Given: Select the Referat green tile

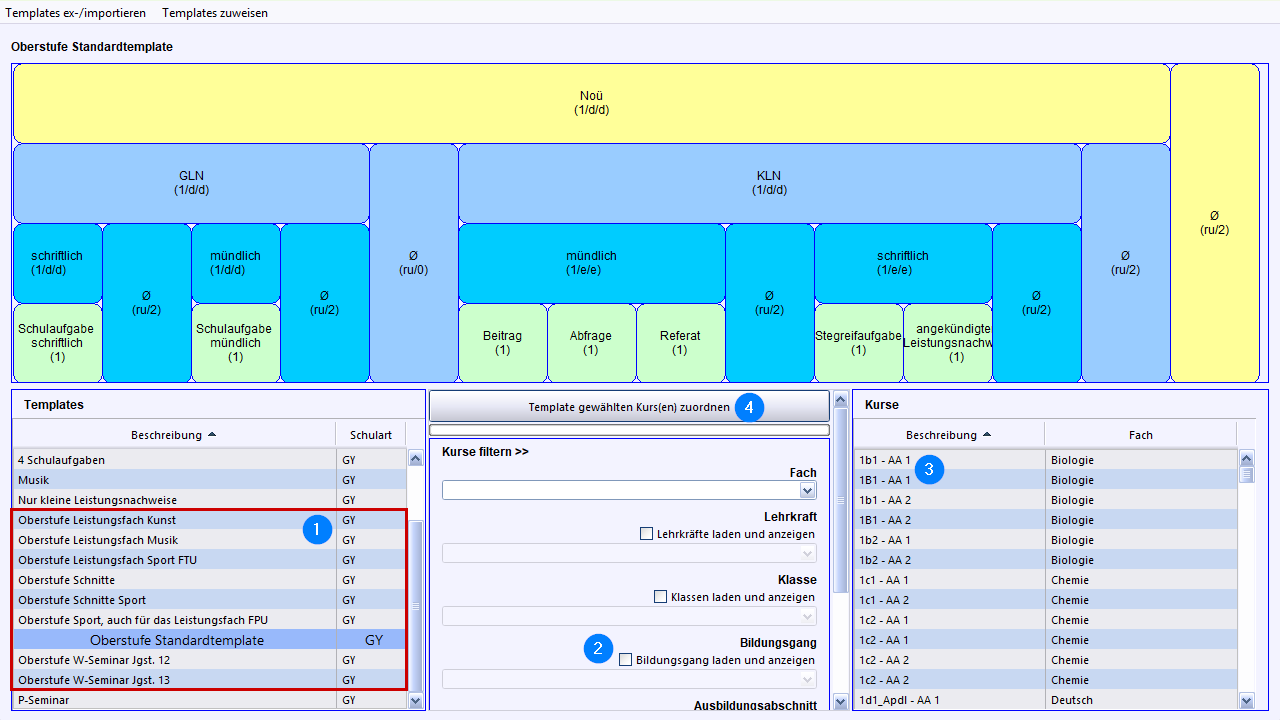Looking at the screenshot, I should coord(680,343).
